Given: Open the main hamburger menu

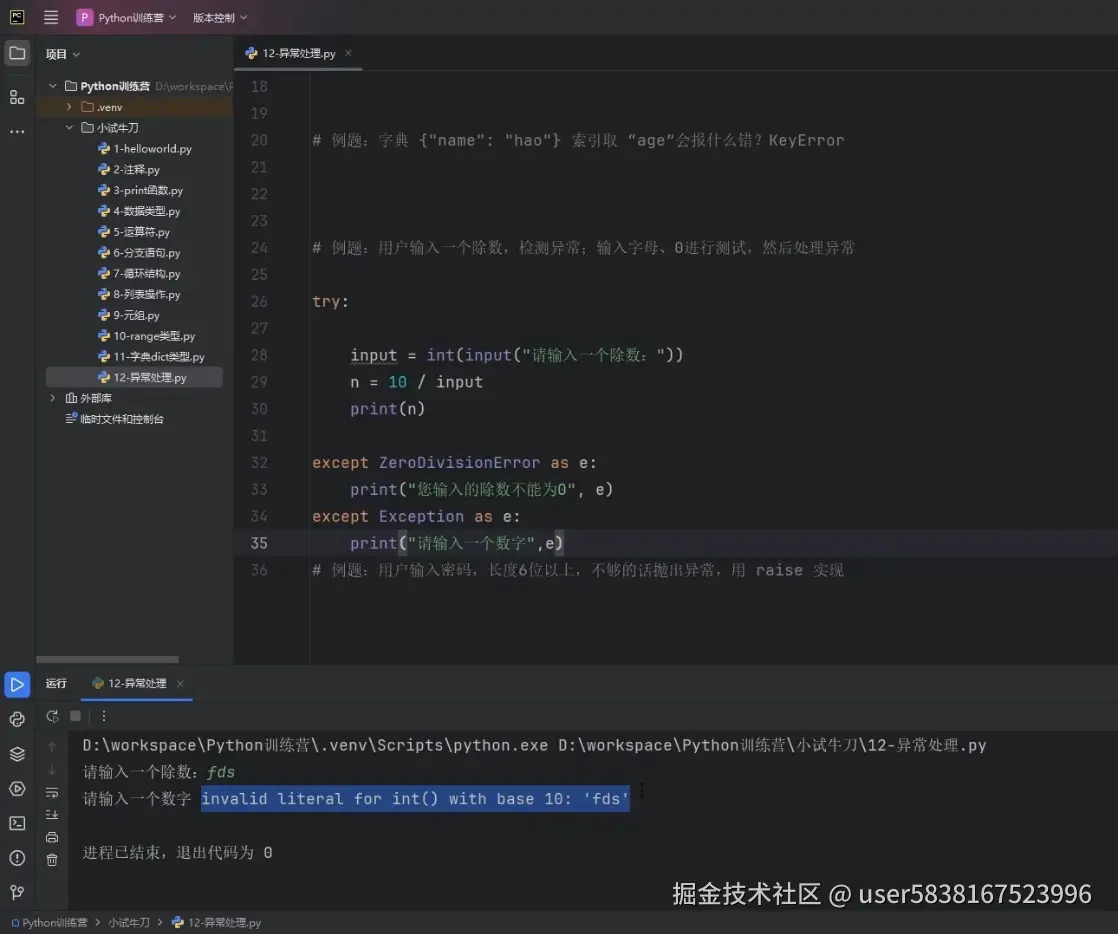Looking at the screenshot, I should tap(51, 17).
